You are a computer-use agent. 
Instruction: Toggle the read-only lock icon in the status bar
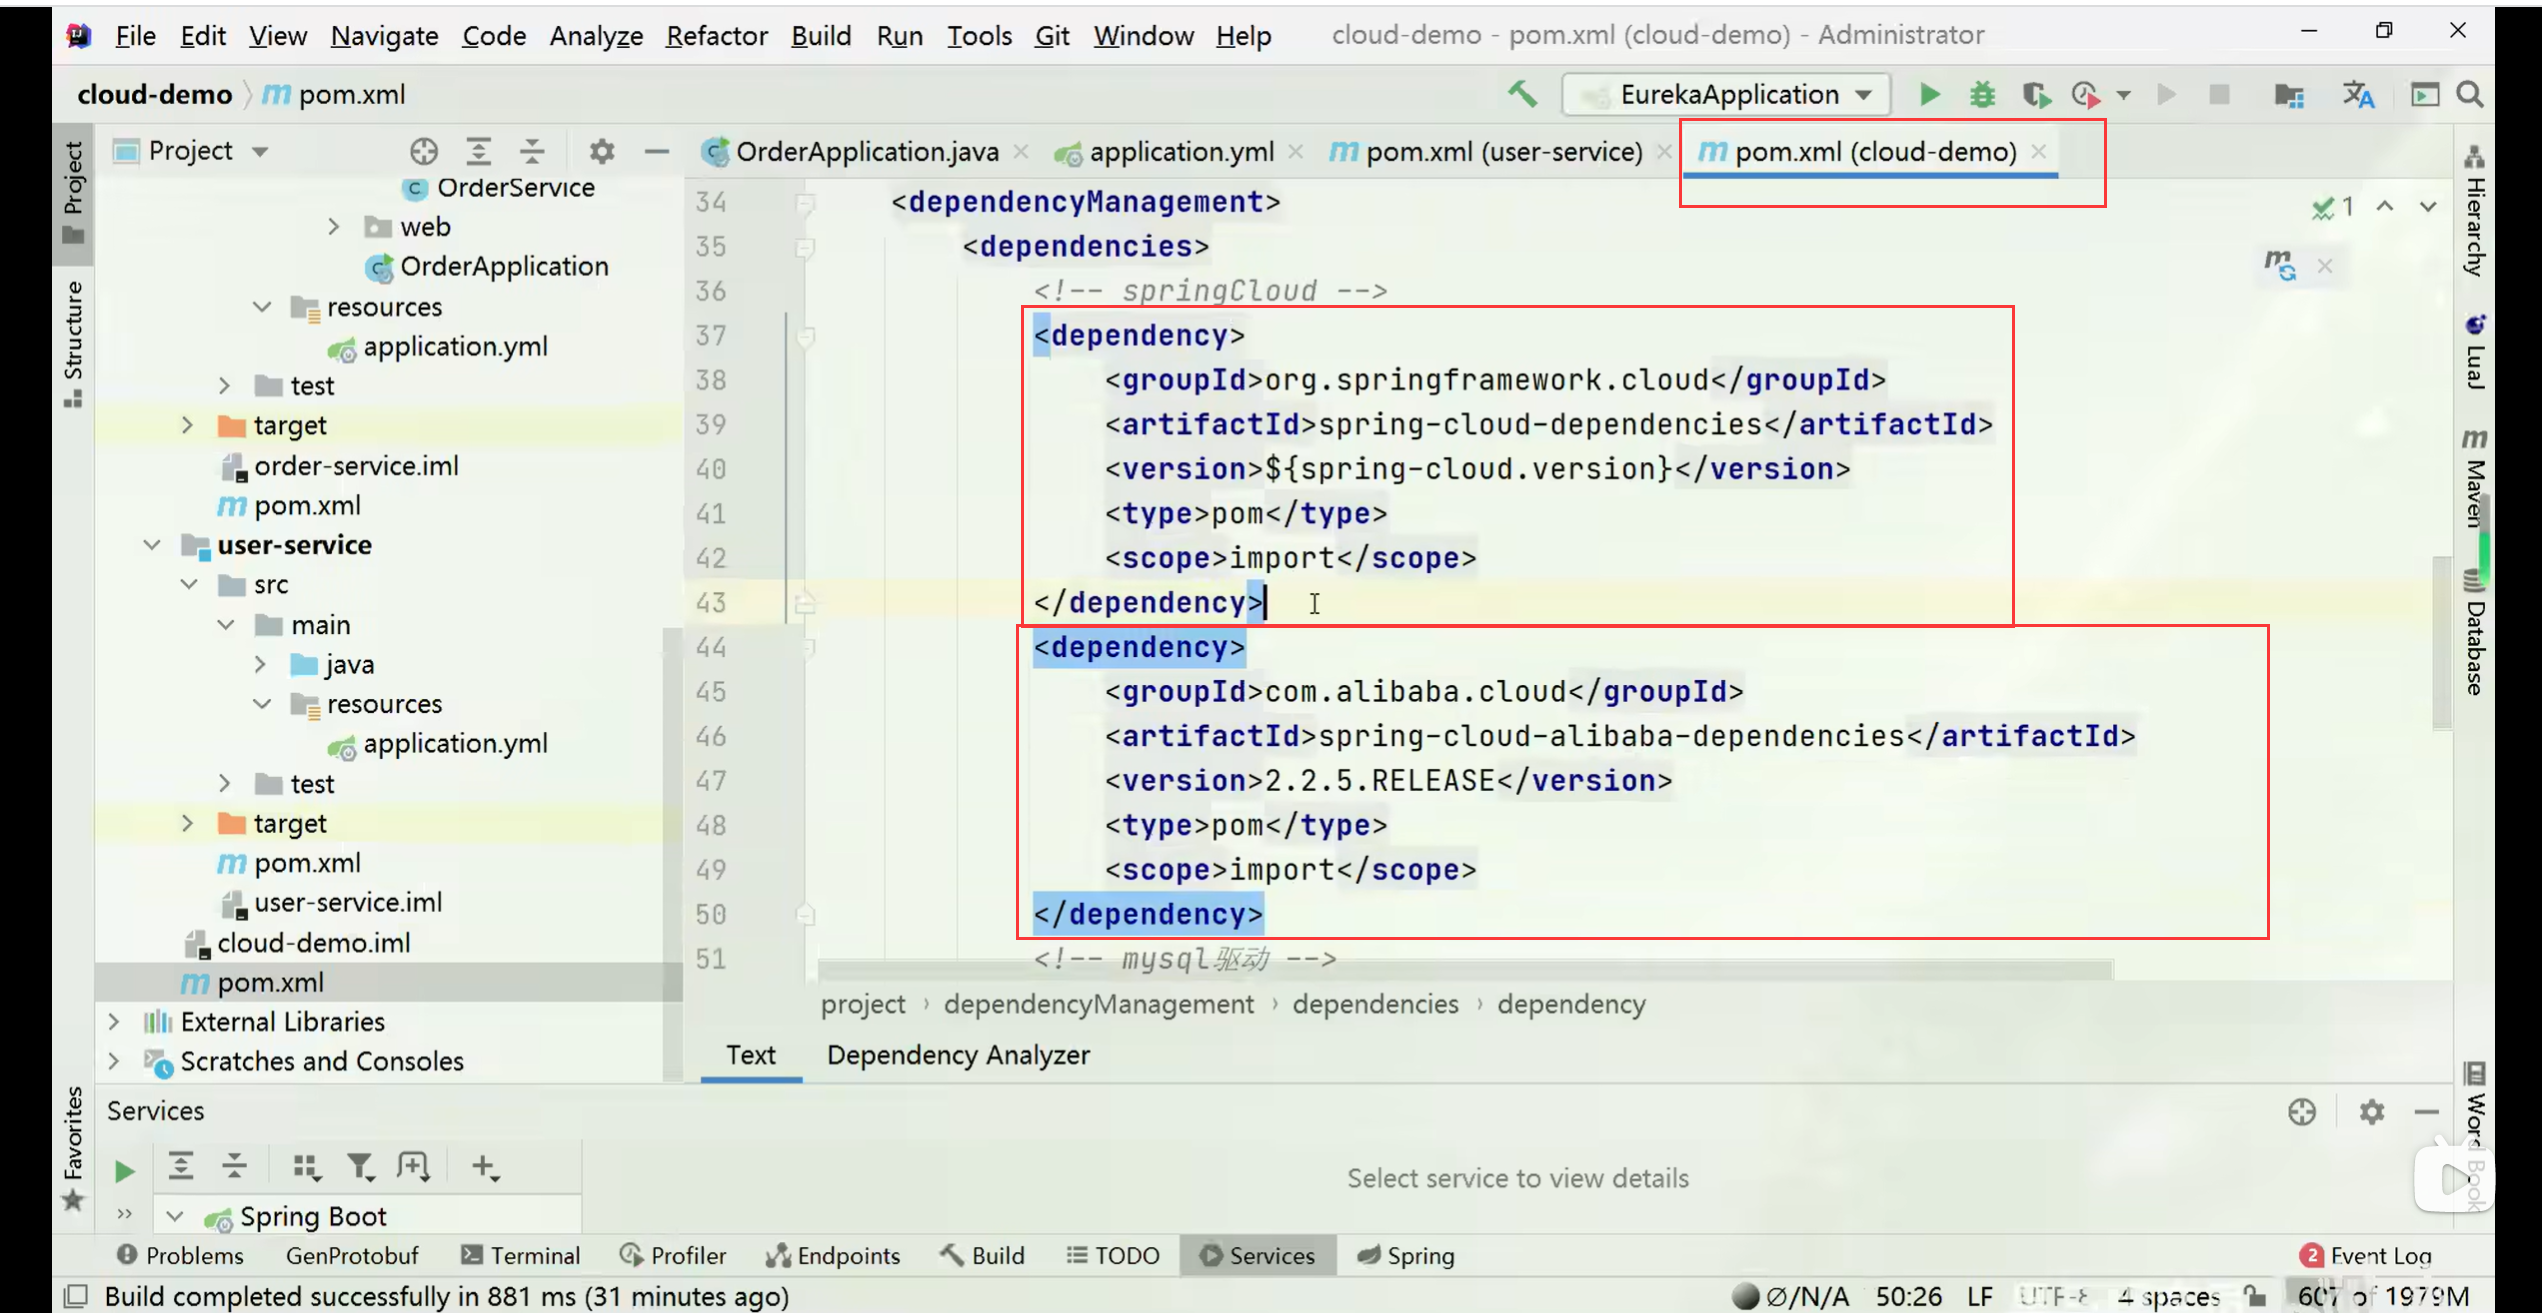2255,1296
